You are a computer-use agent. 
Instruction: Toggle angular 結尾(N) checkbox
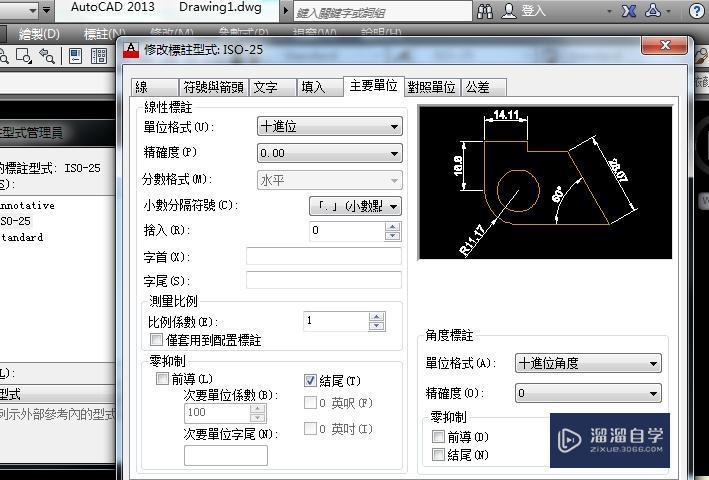coord(438,454)
